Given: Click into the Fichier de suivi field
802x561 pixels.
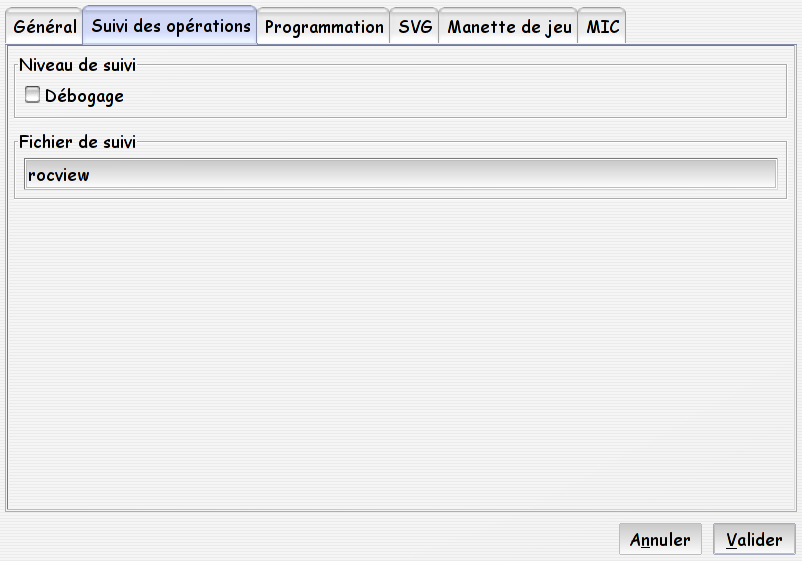Looking at the screenshot, I should tap(401, 174).
